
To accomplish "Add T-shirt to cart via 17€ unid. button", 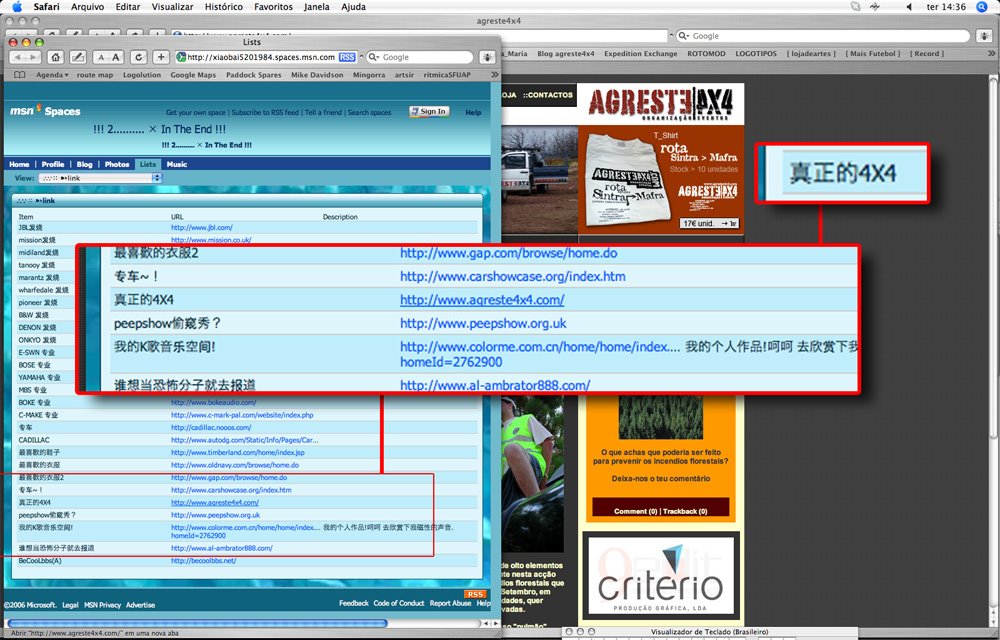I will [x=709, y=223].
